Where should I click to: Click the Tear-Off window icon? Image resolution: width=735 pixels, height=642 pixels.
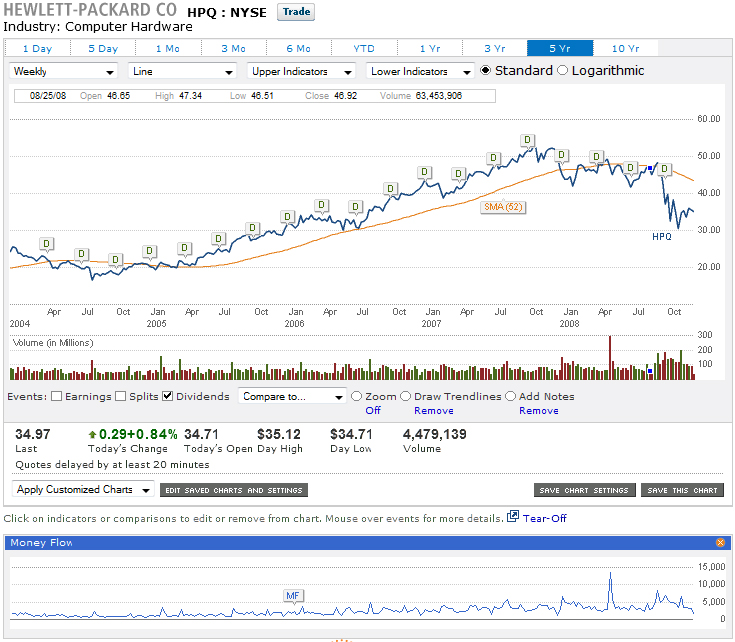pyautogui.click(x=513, y=516)
